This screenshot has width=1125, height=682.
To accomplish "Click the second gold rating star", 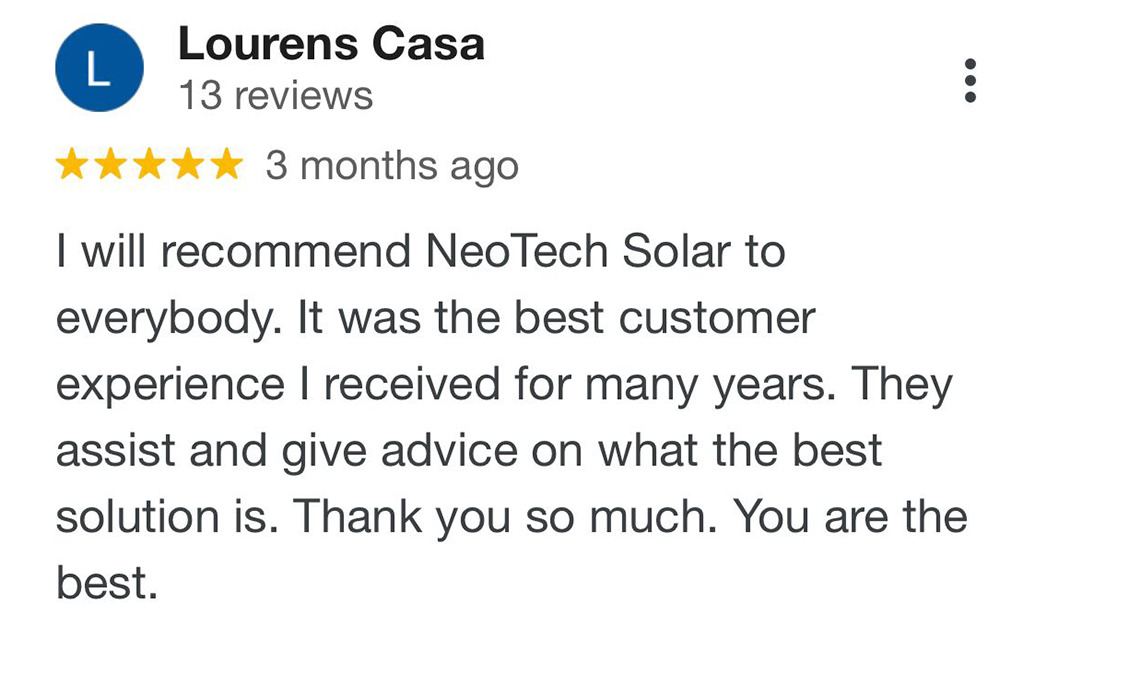I will (110, 164).
